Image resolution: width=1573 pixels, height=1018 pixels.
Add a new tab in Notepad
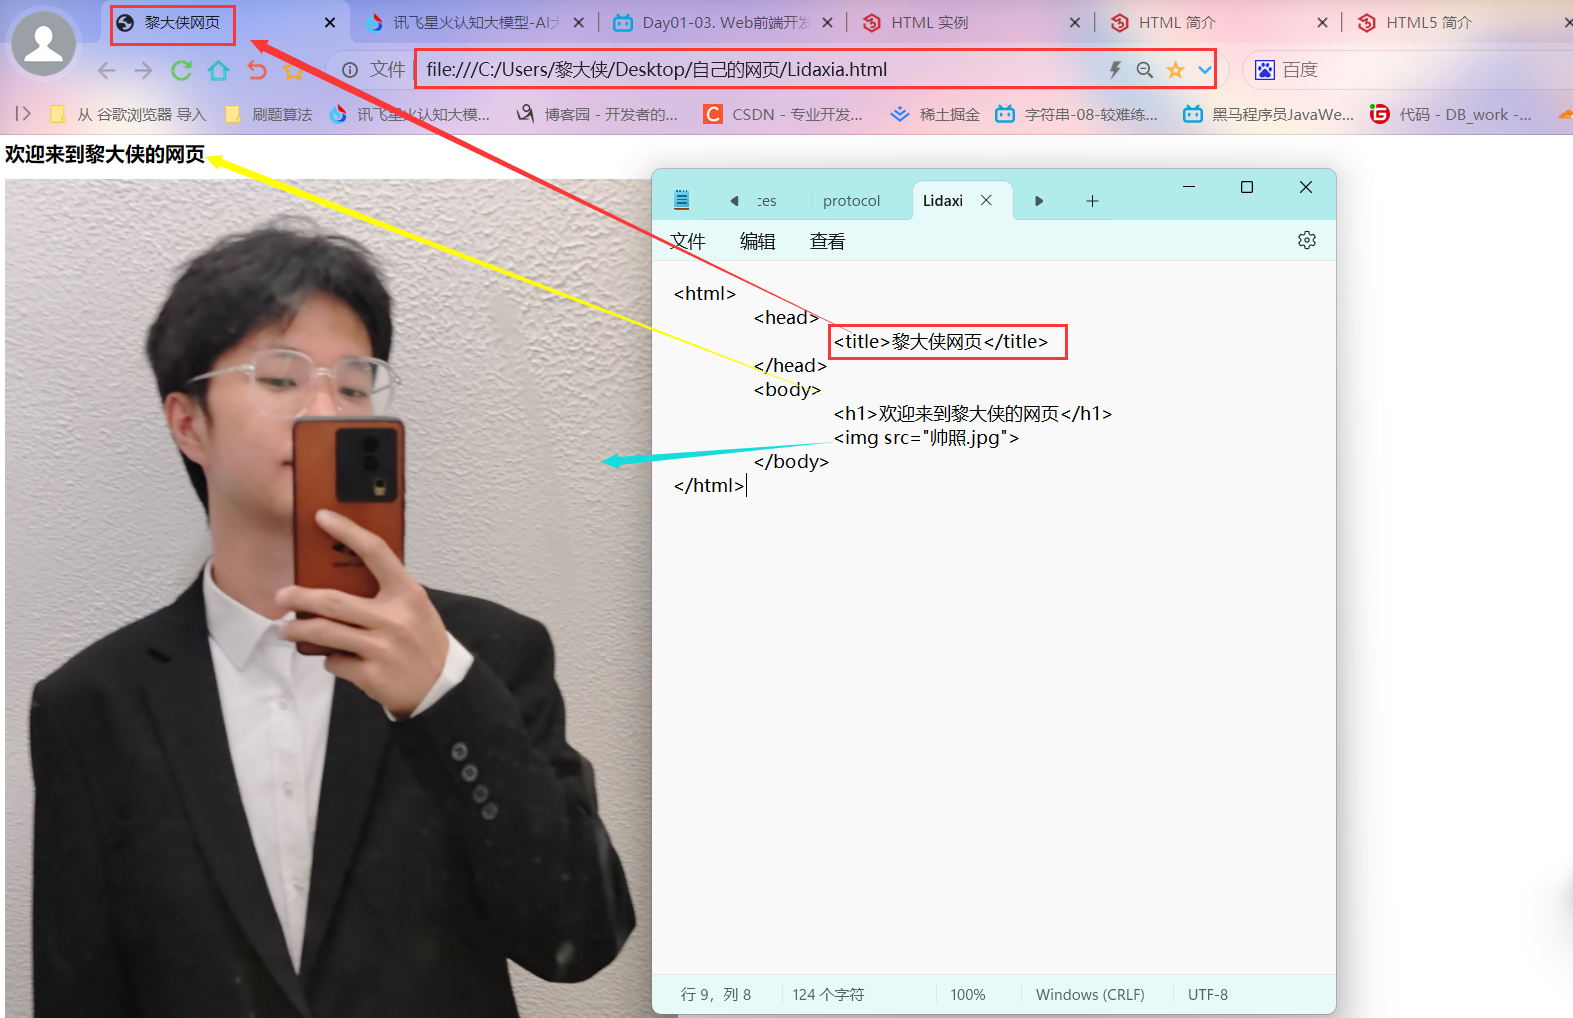1093,201
